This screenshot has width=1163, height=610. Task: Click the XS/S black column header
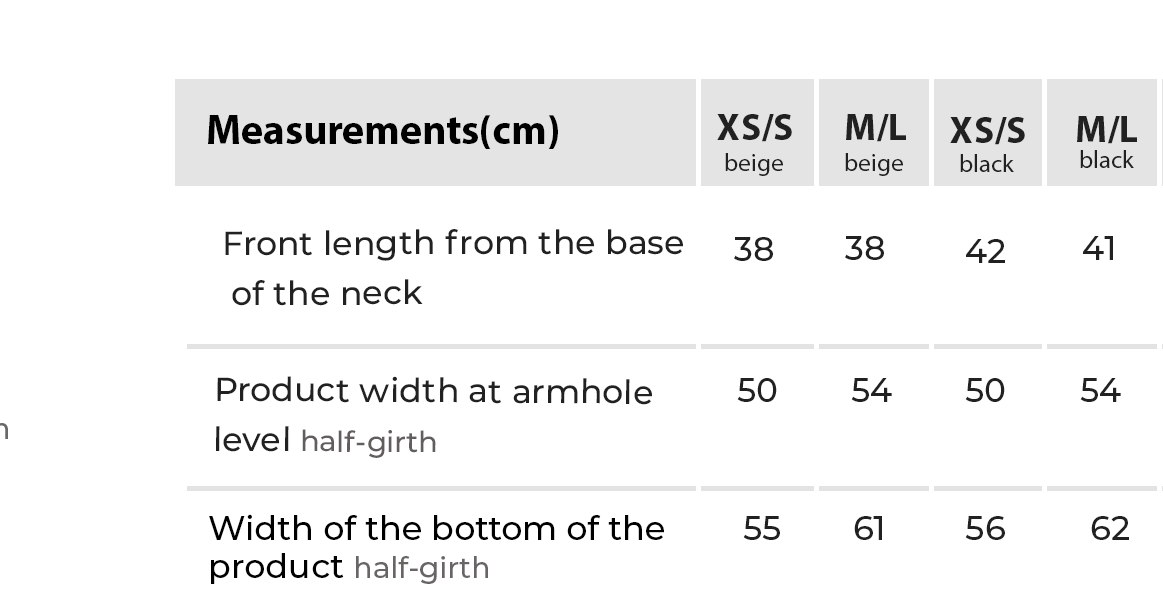[987, 140]
